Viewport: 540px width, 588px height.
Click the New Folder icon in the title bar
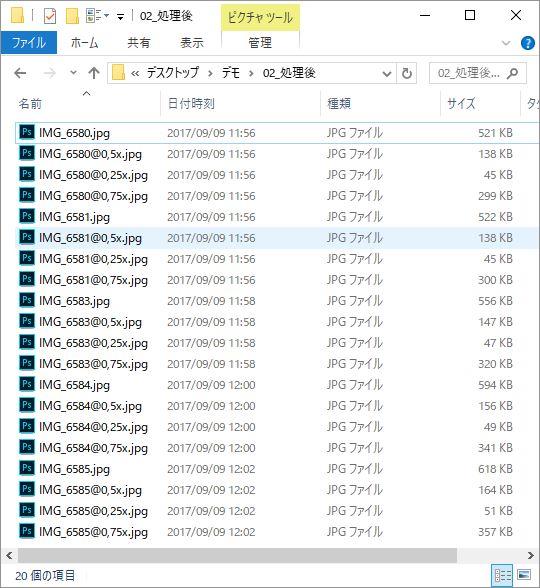pos(72,16)
